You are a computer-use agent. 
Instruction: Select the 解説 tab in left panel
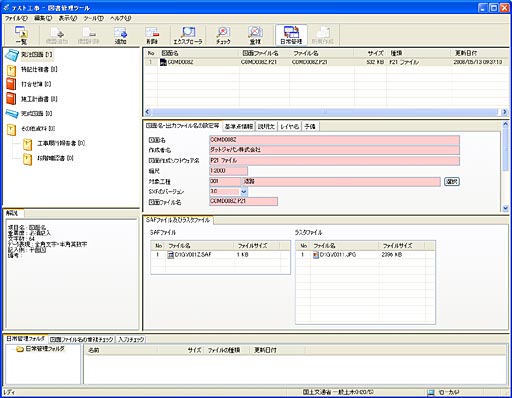13,213
